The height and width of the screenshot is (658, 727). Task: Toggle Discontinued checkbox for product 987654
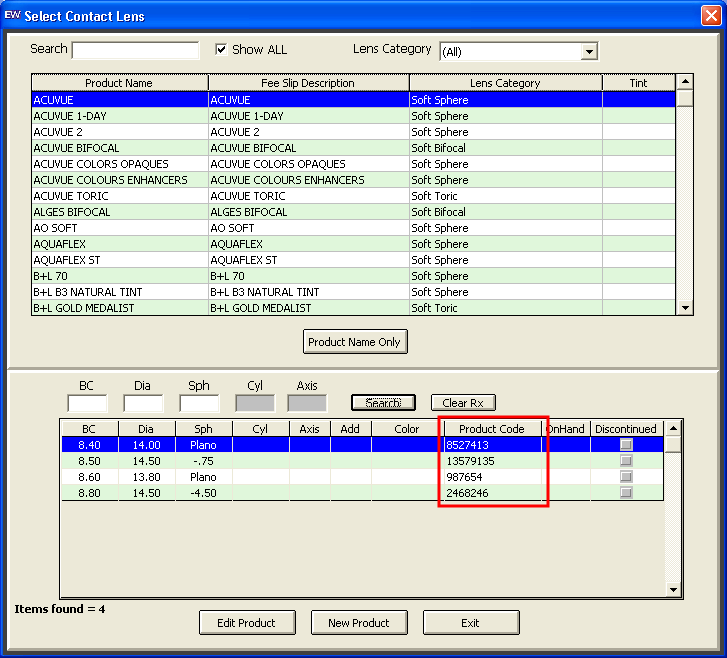pos(626,477)
